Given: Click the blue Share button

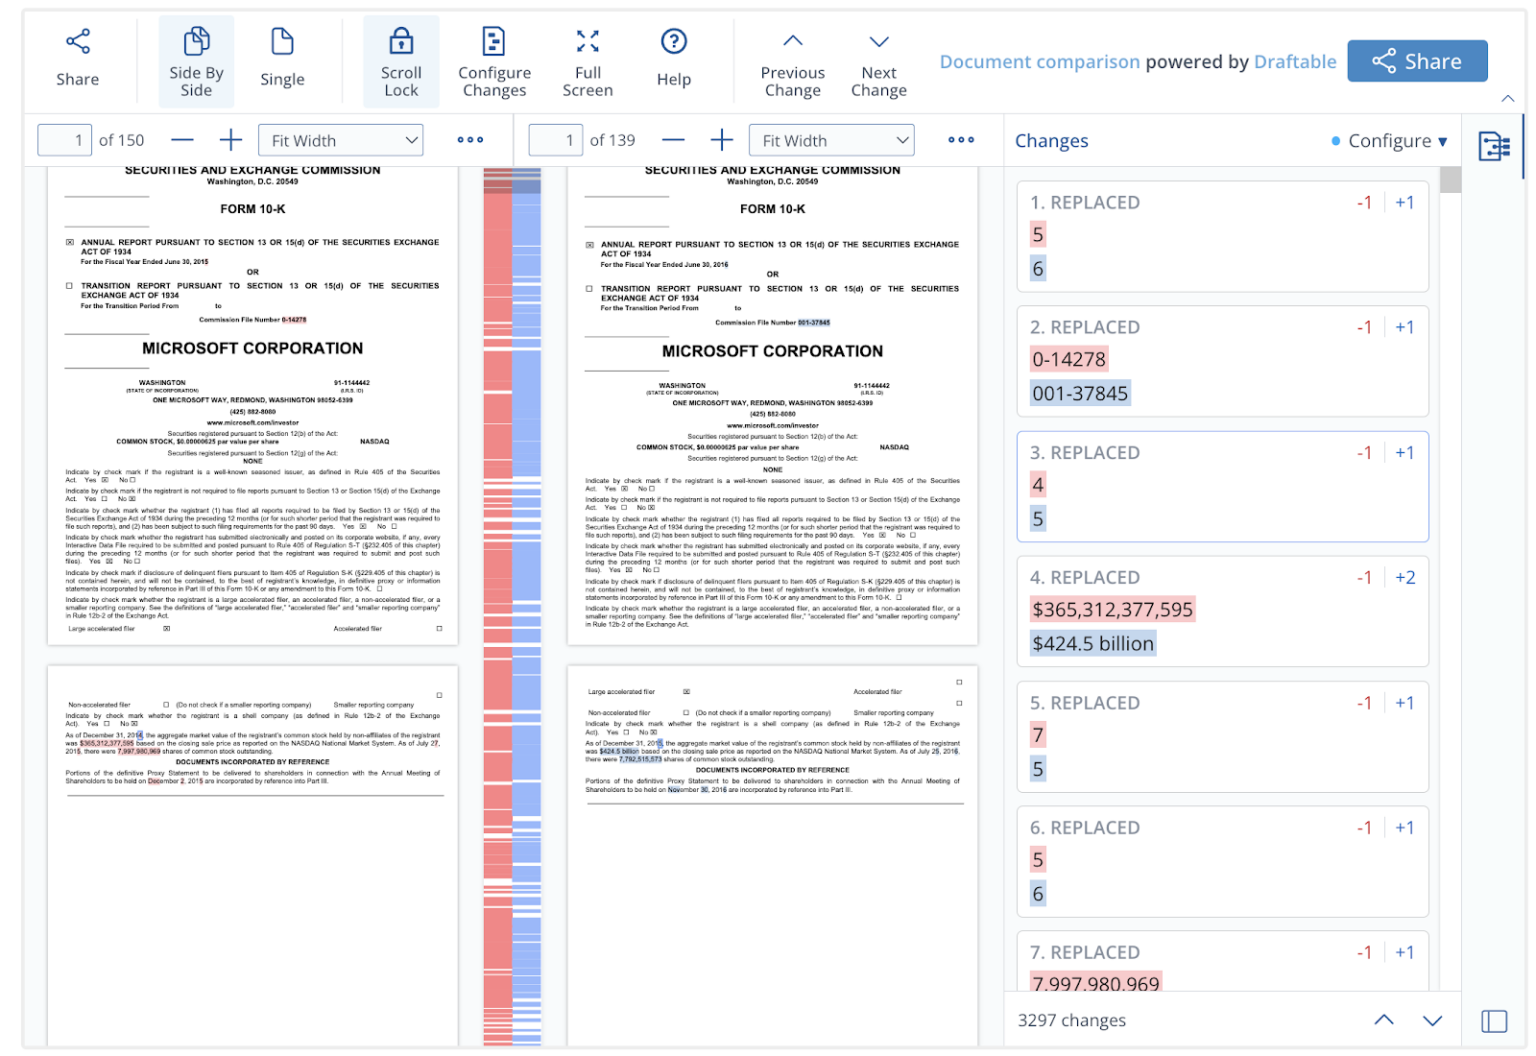Looking at the screenshot, I should click(x=1417, y=60).
